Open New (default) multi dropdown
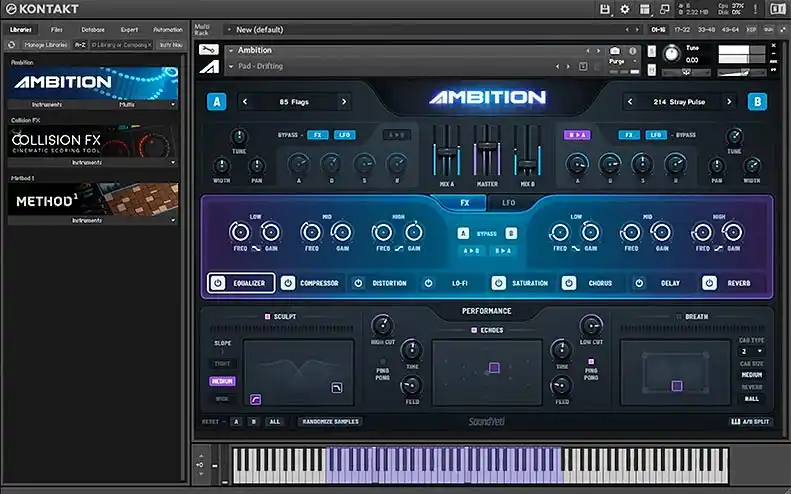 click(x=229, y=30)
